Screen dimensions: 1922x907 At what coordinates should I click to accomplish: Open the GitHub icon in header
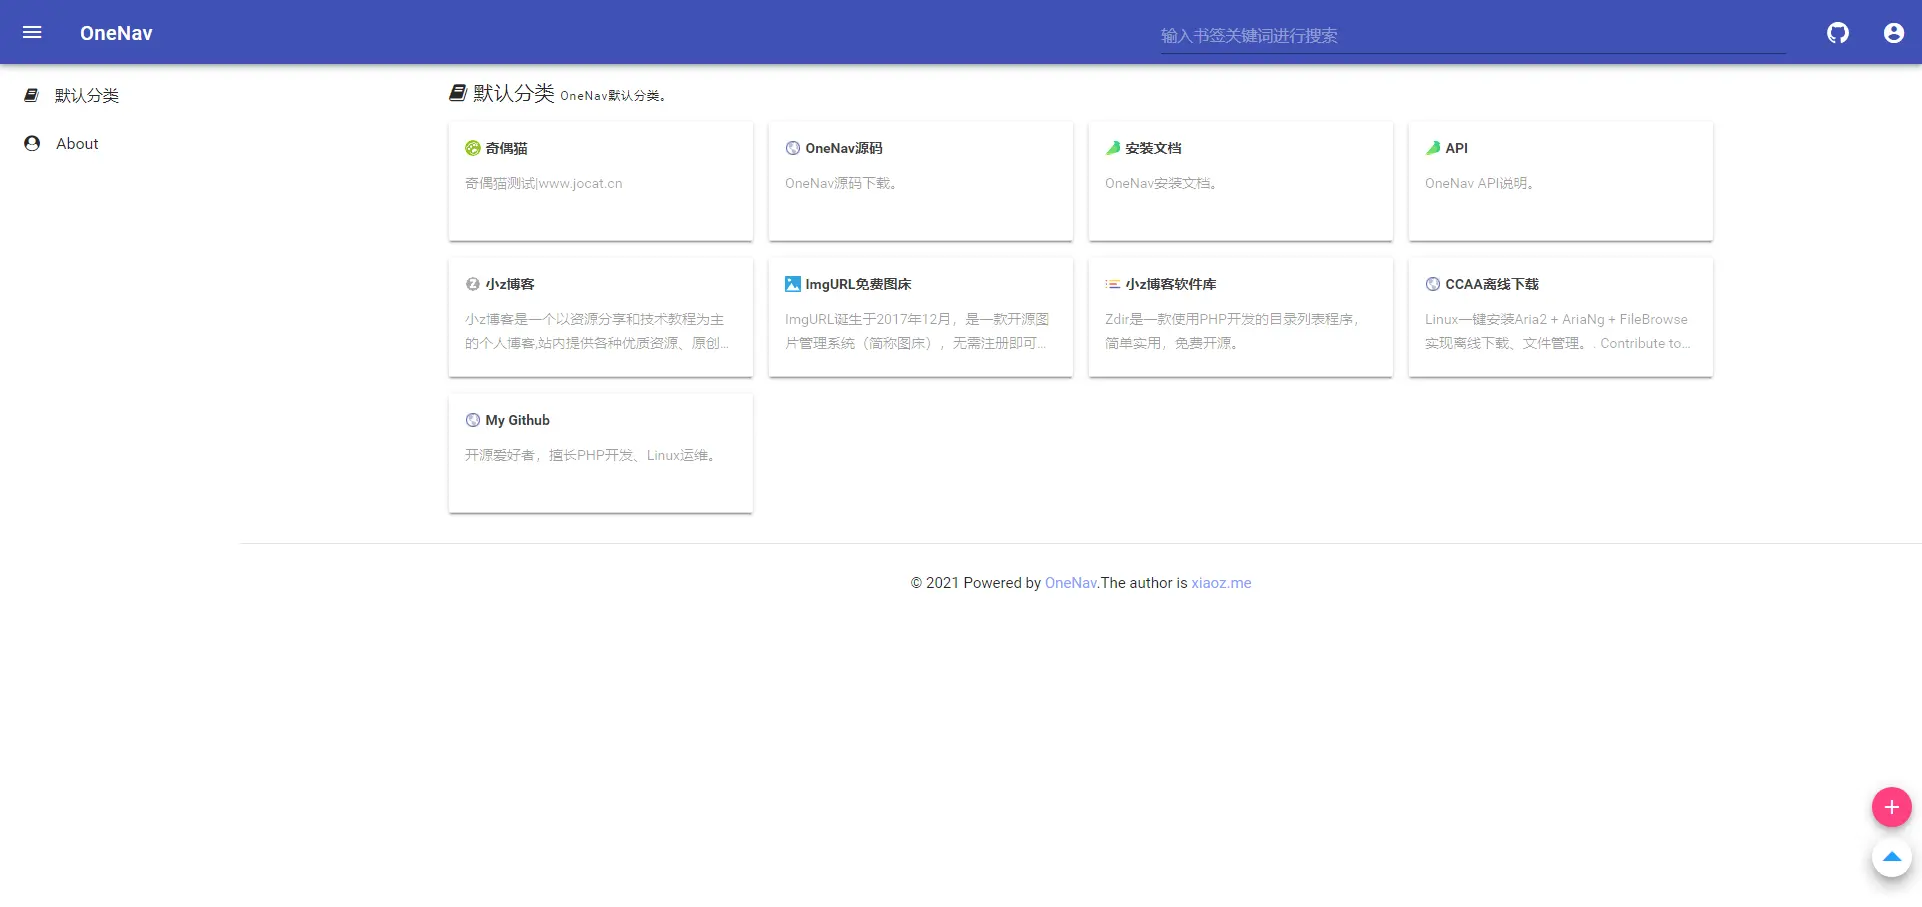tap(1838, 33)
